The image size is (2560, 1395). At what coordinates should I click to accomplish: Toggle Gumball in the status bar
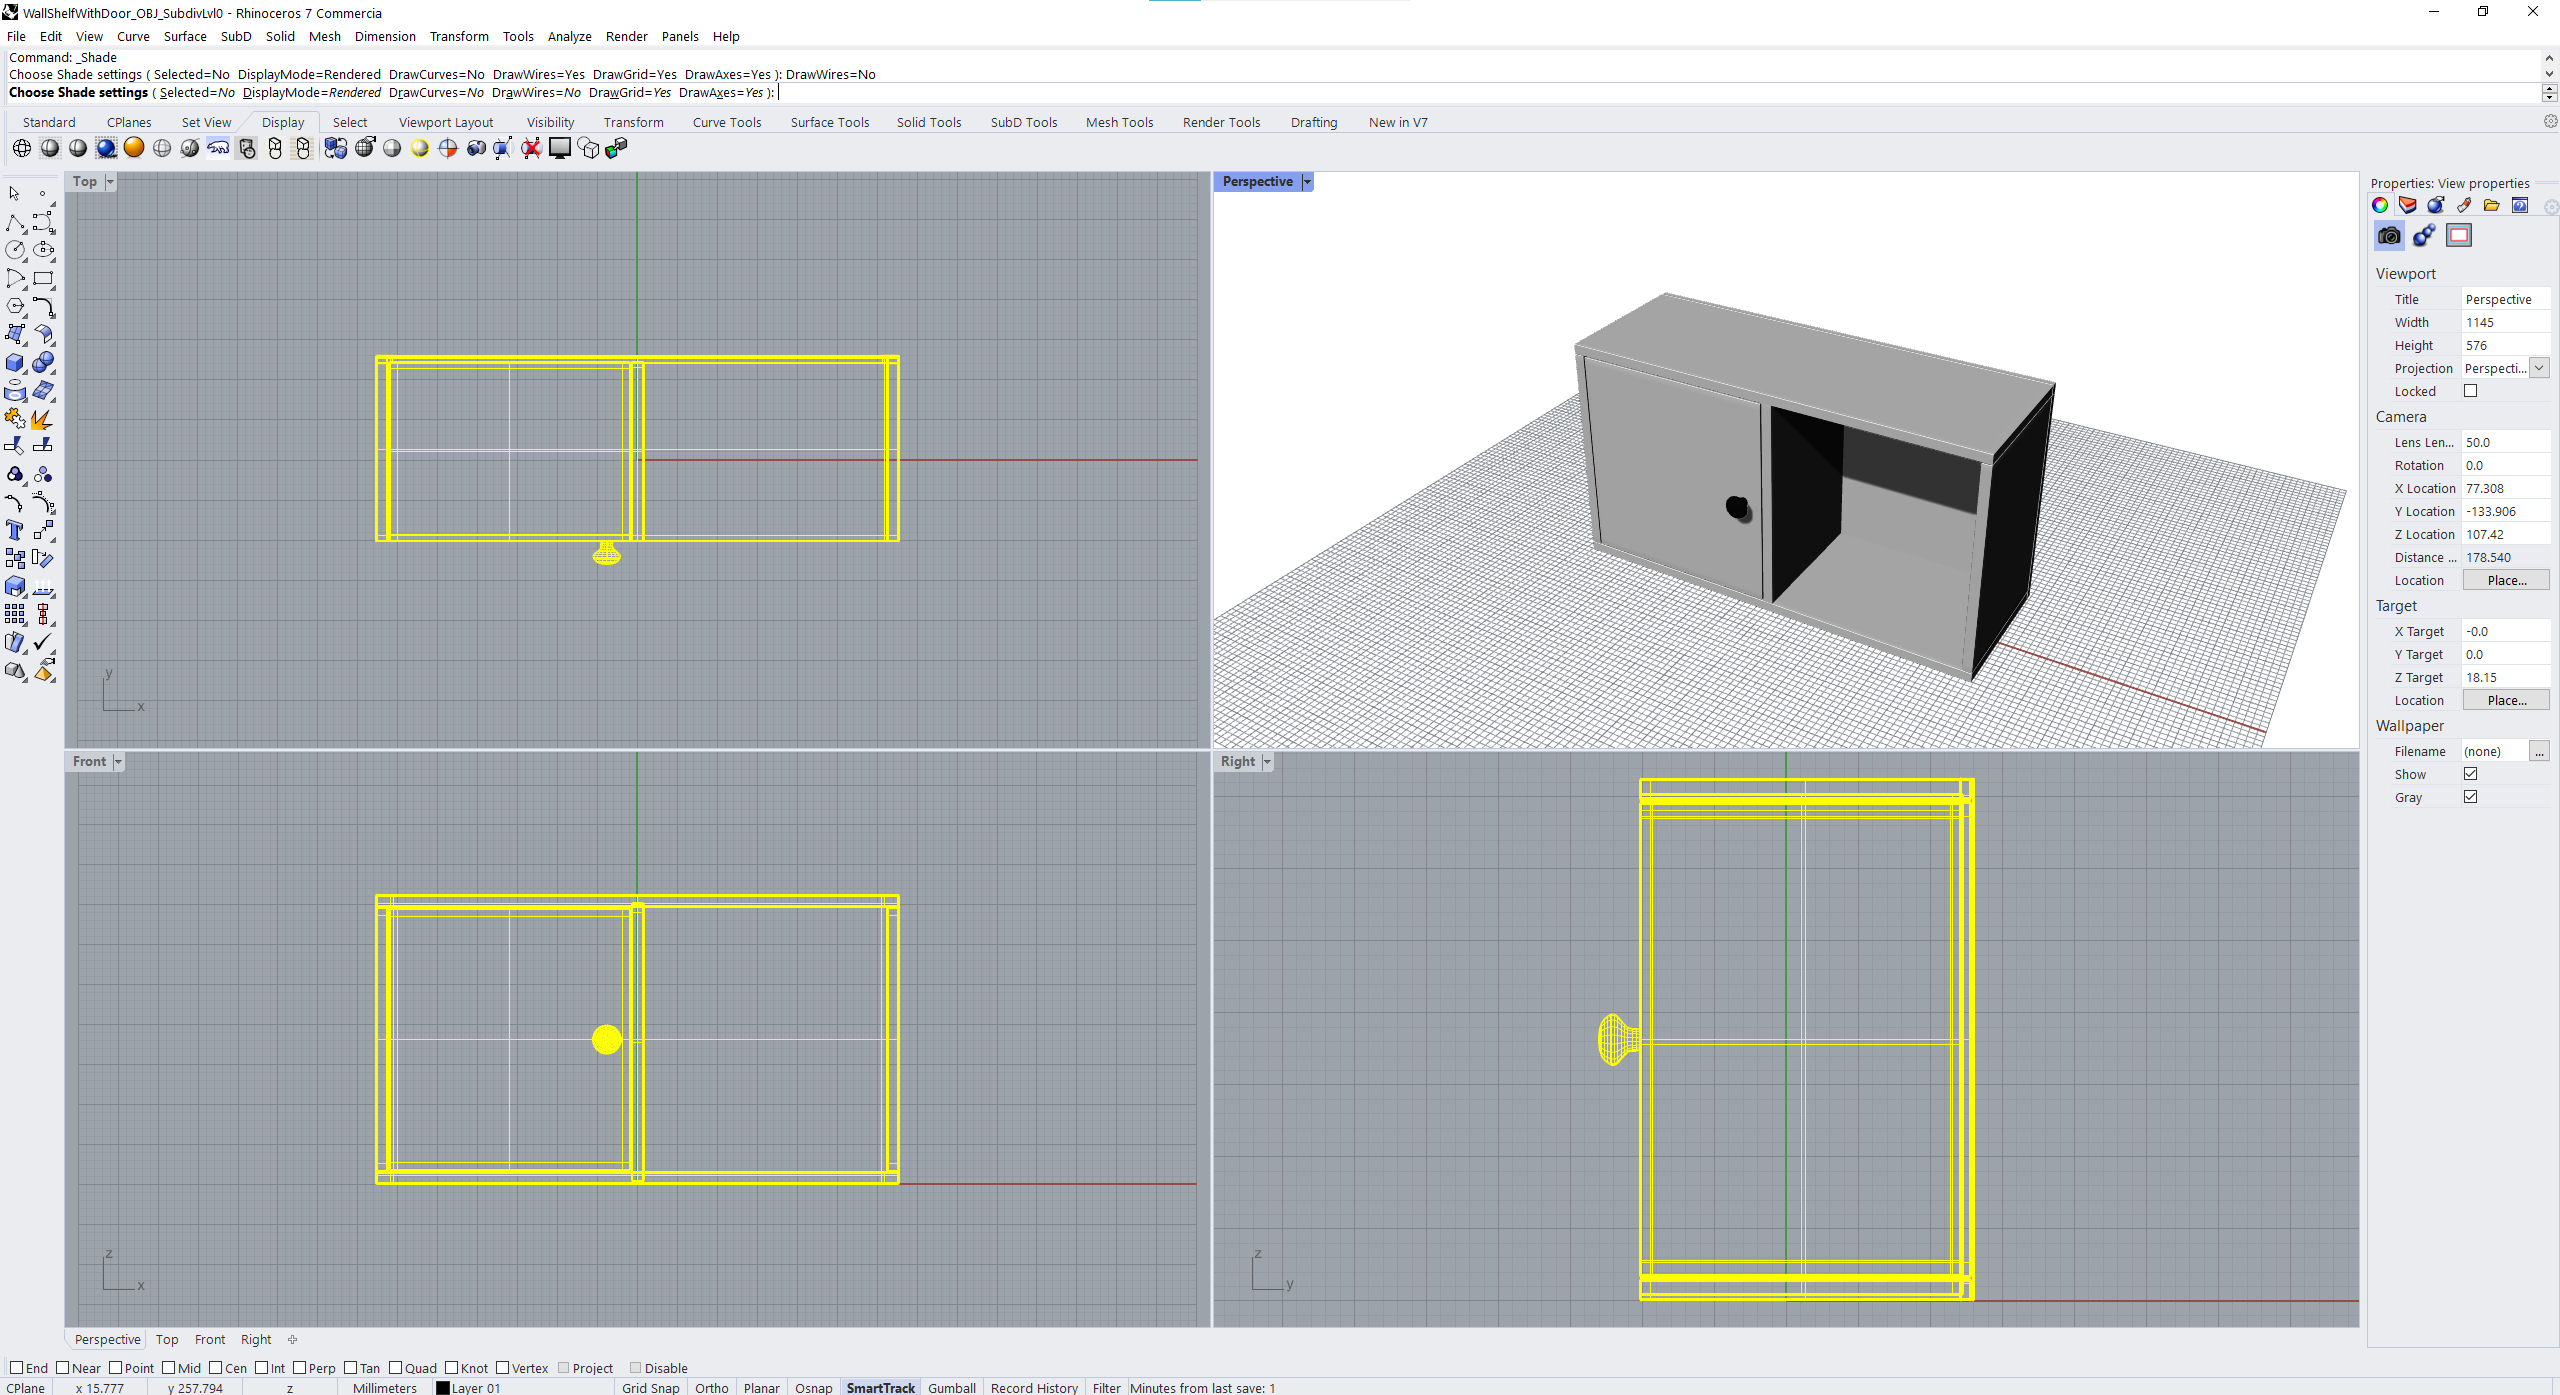pyautogui.click(x=951, y=1388)
